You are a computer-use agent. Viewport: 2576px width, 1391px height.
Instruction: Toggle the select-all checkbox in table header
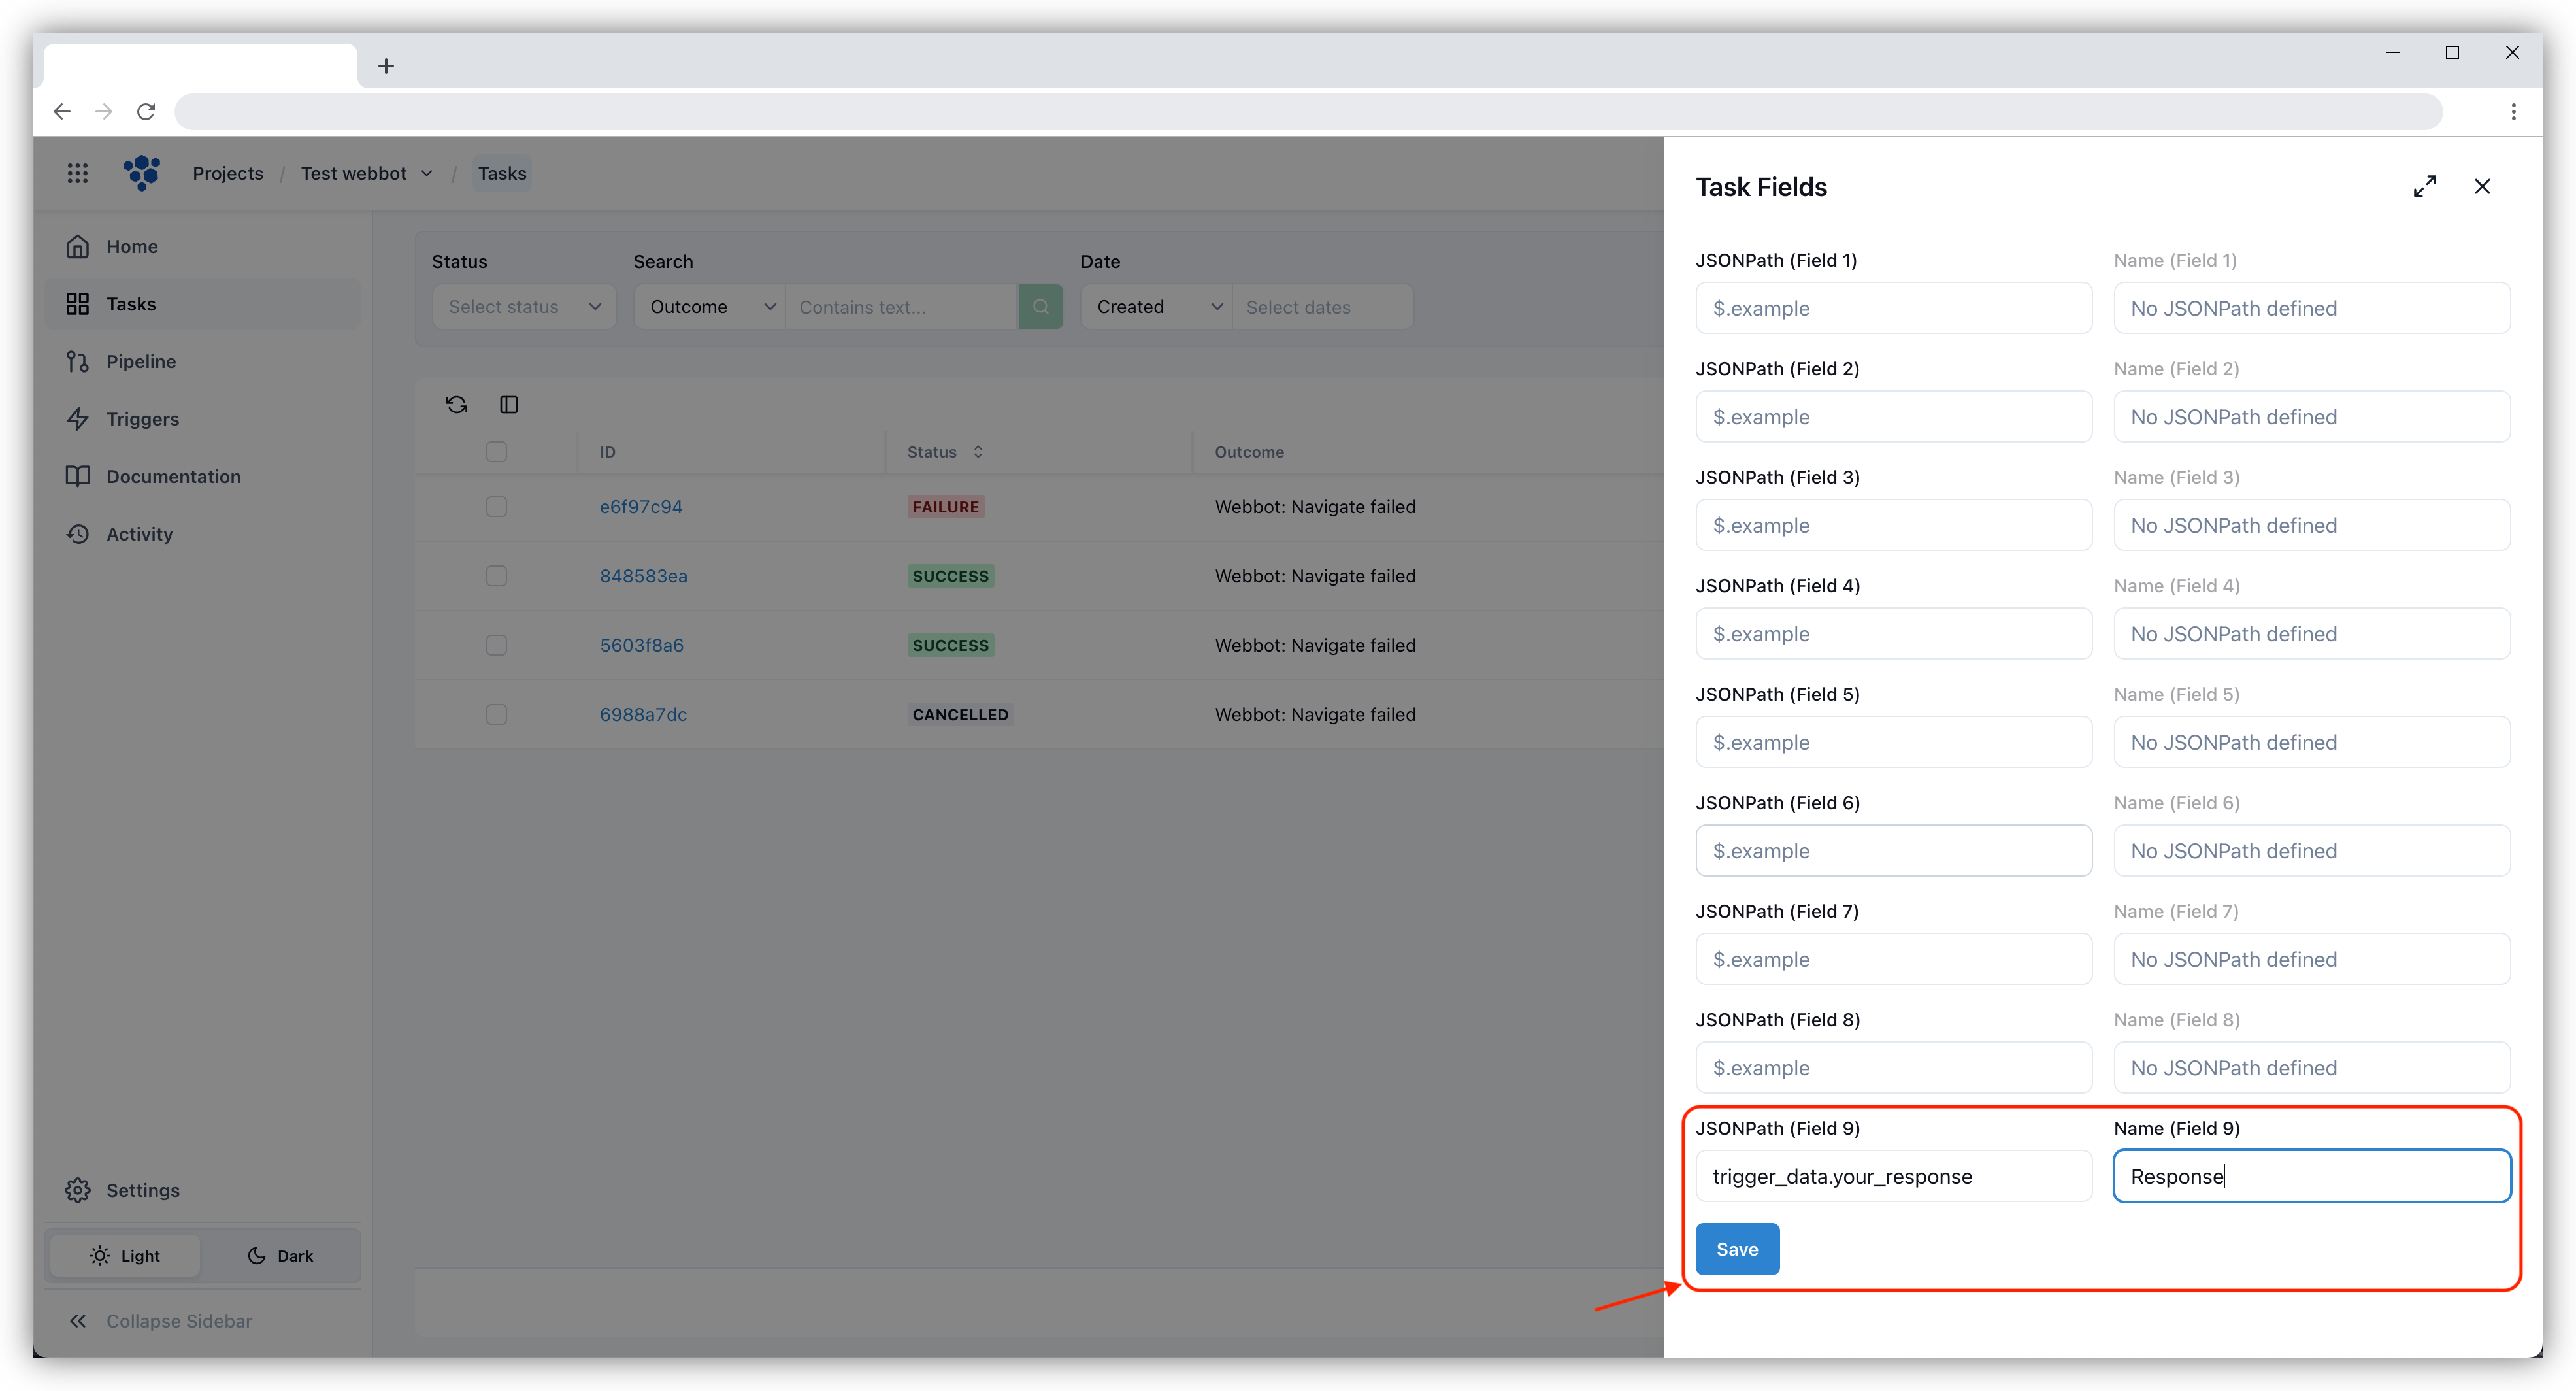coord(496,451)
